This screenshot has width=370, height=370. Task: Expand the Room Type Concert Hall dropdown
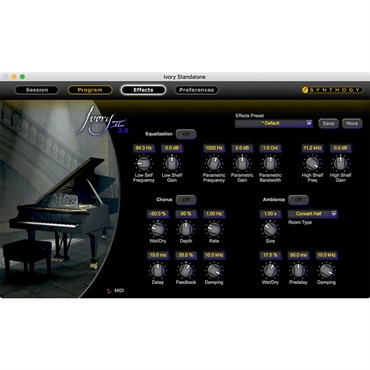(x=313, y=214)
